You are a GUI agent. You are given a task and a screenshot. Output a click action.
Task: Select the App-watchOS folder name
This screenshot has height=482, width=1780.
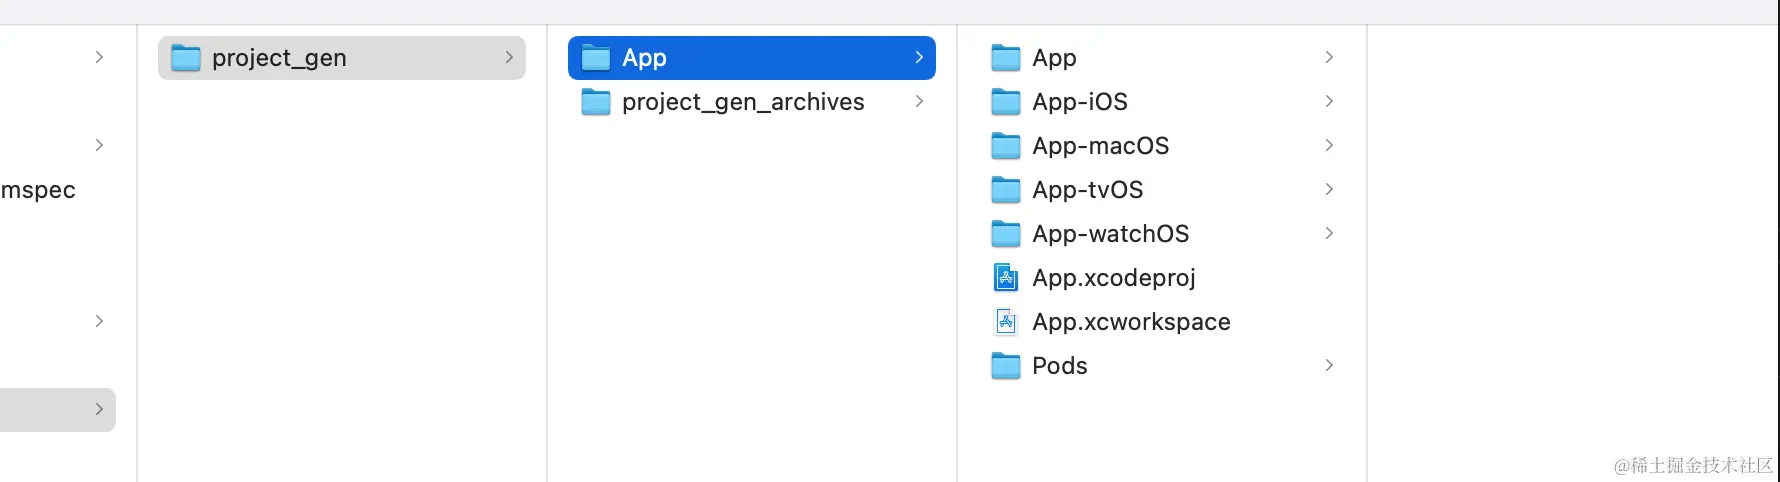[1111, 234]
